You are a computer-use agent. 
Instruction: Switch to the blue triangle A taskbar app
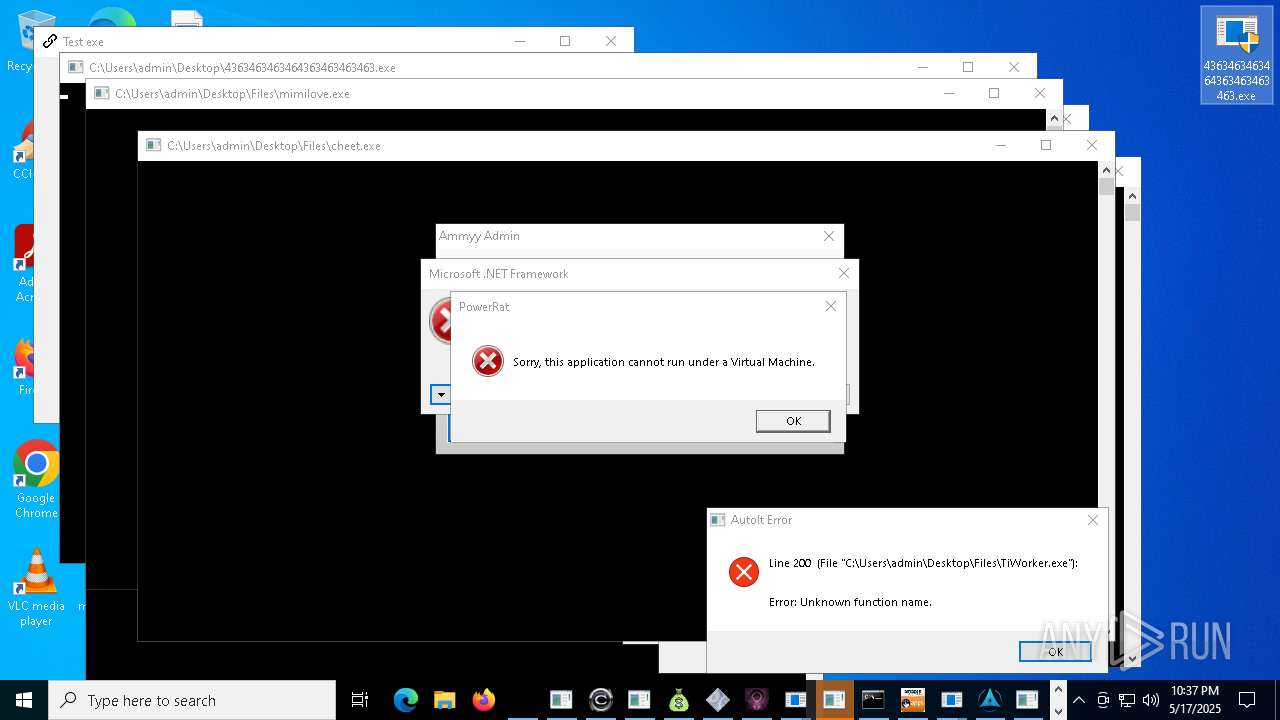990,700
